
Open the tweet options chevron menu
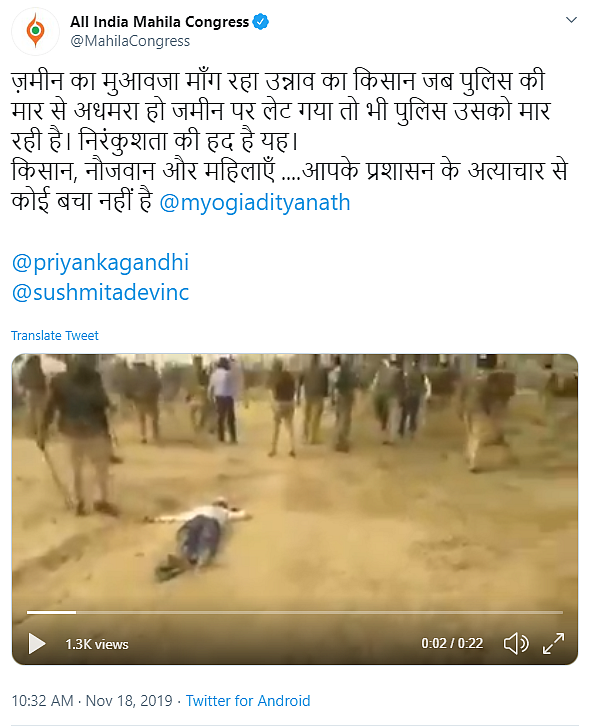[x=571, y=20]
